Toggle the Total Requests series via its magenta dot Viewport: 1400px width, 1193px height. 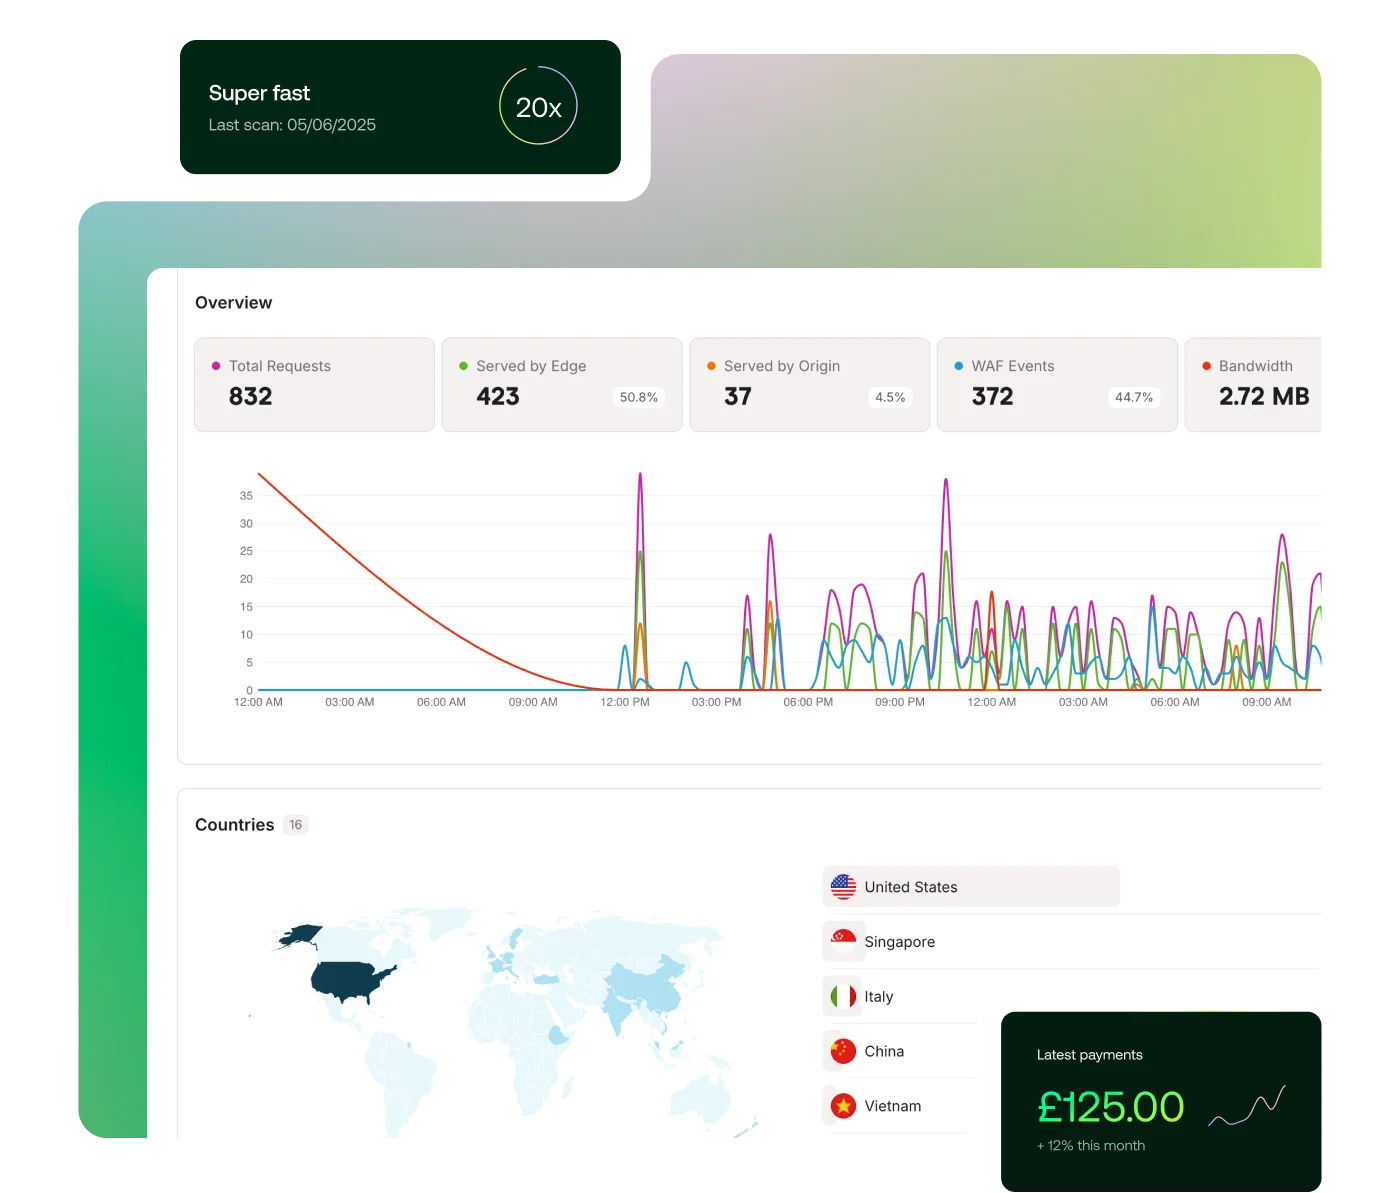point(214,366)
